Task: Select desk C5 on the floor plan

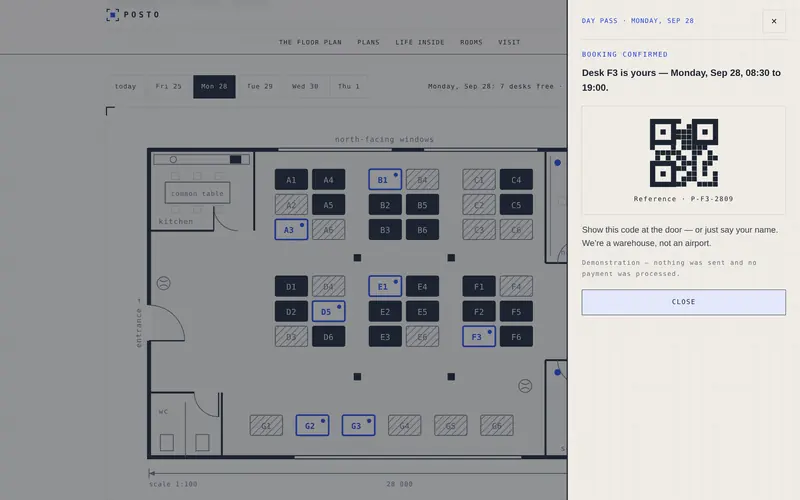Action: 516,205
